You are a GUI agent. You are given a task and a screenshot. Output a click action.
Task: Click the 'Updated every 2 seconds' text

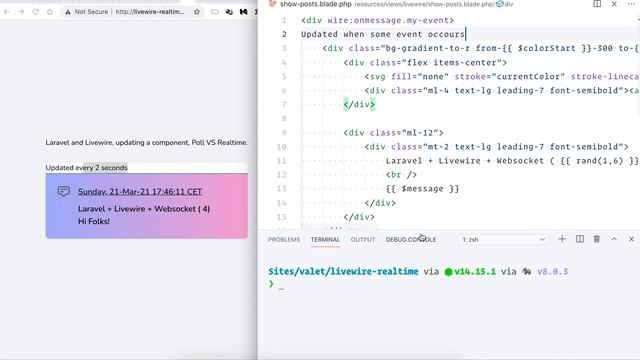pos(87,168)
